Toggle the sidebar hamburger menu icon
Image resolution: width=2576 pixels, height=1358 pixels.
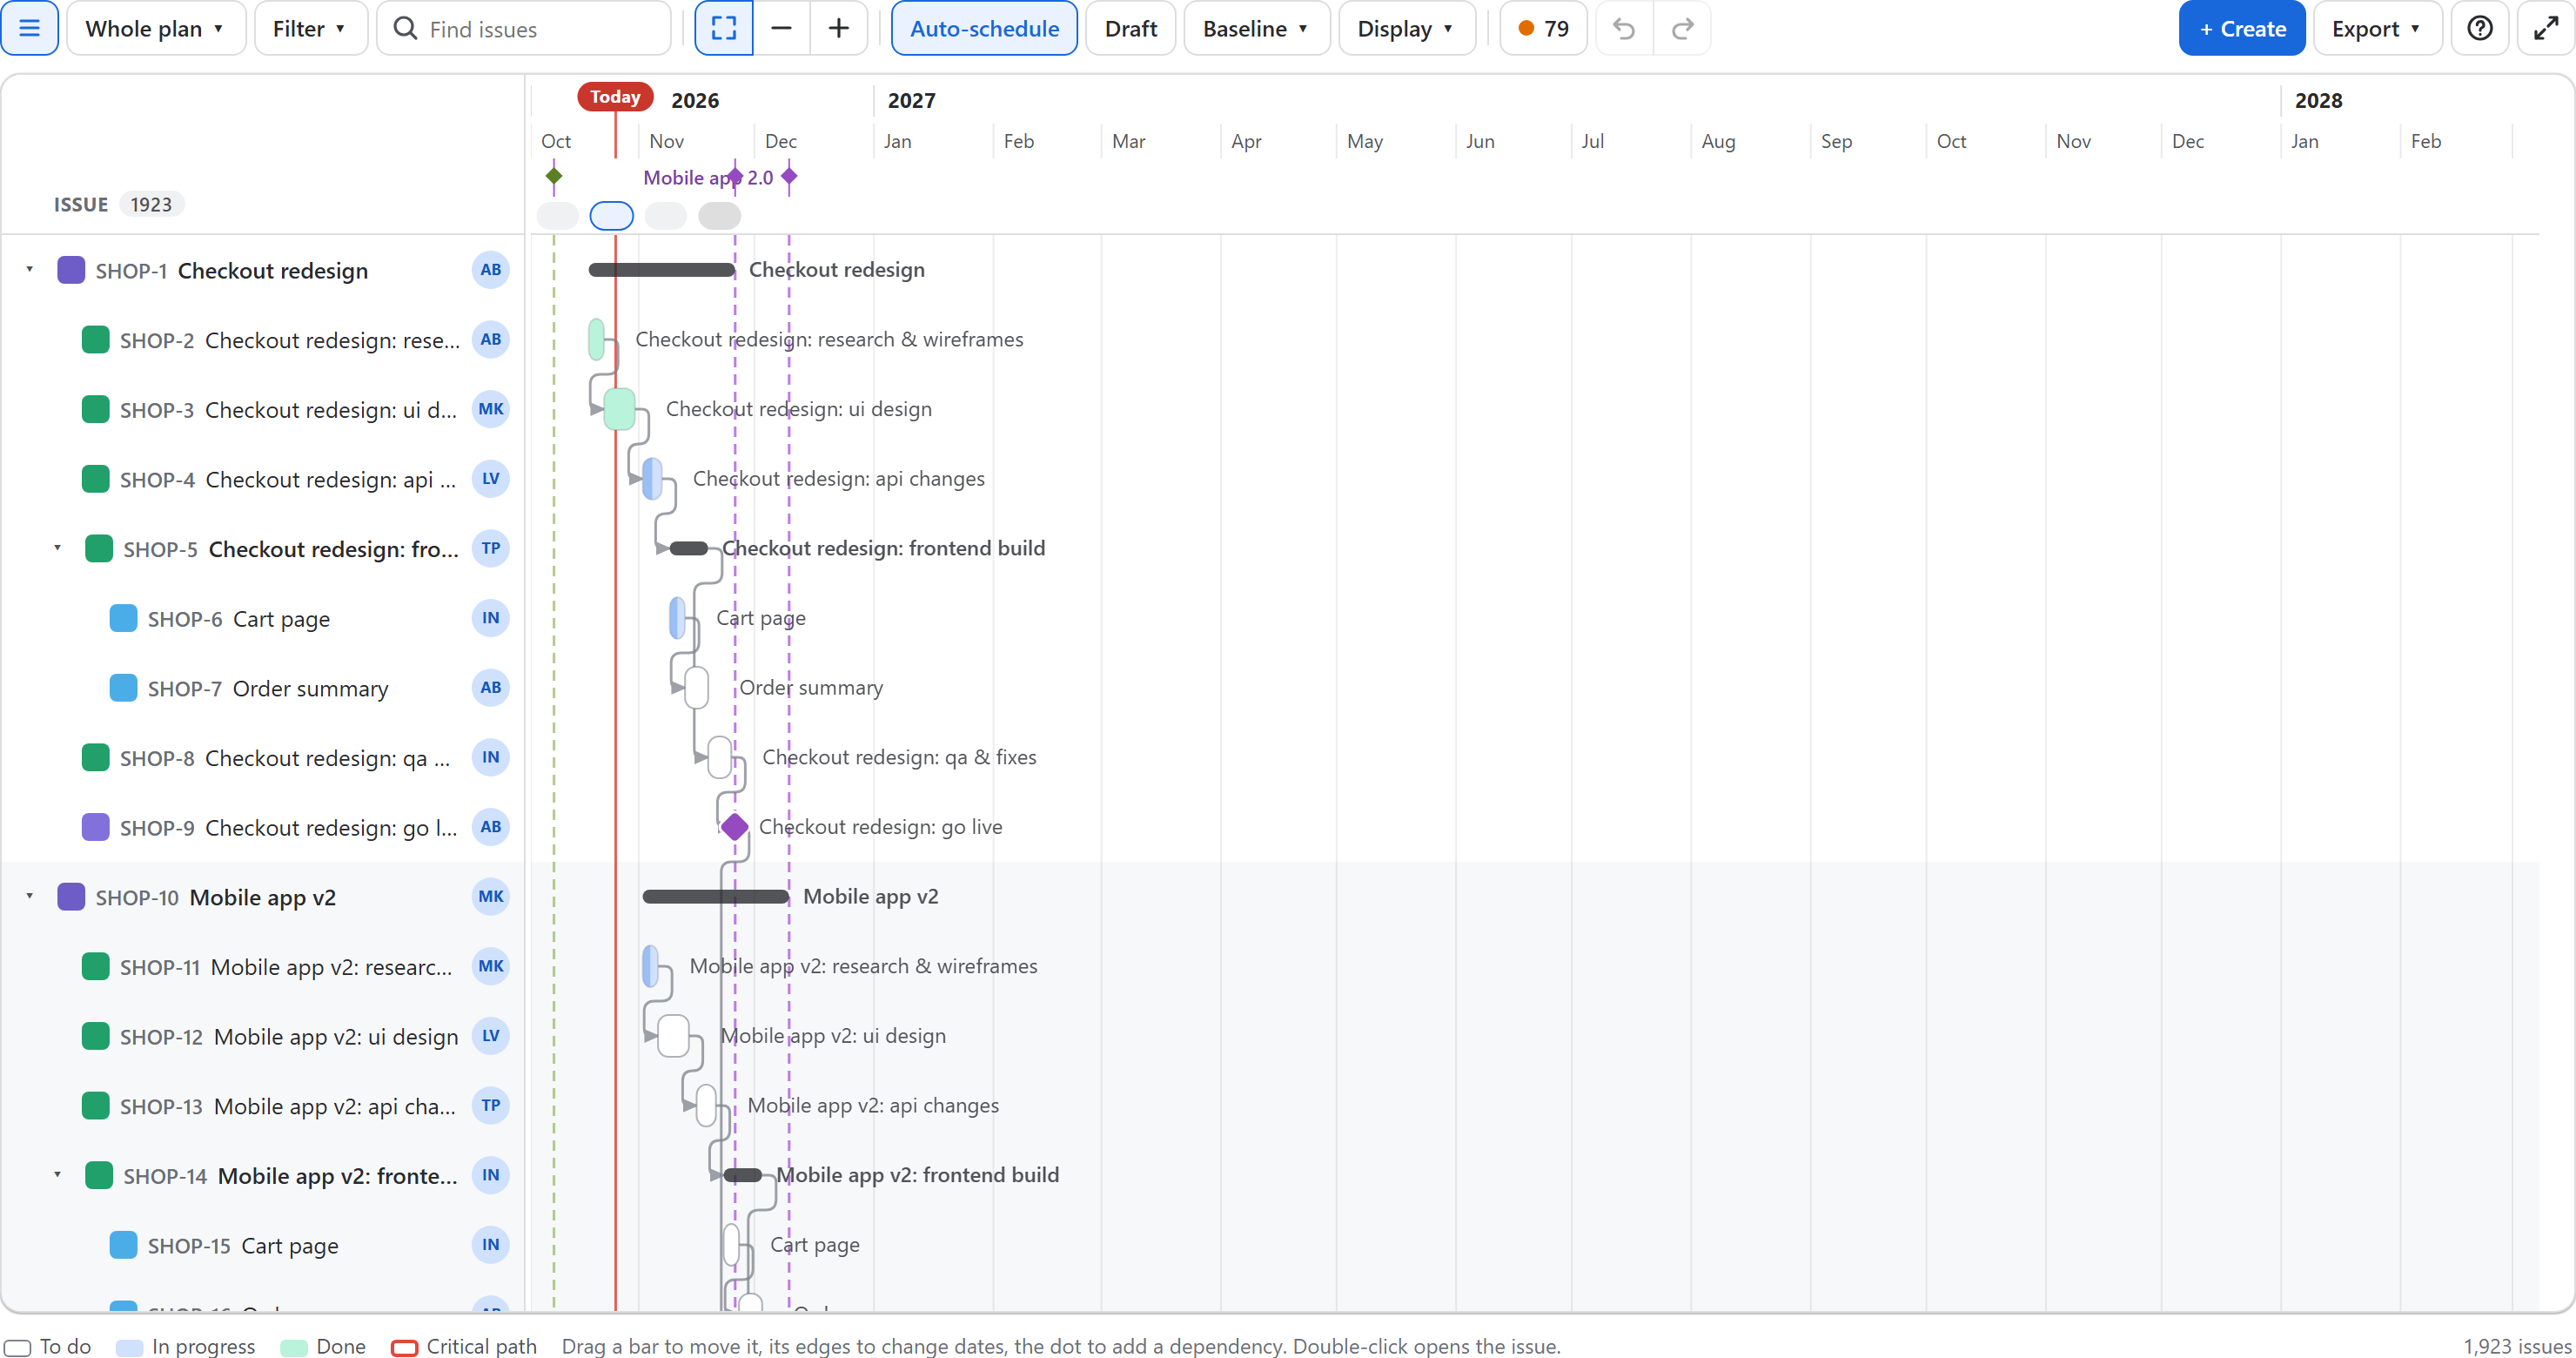pyautogui.click(x=29, y=28)
